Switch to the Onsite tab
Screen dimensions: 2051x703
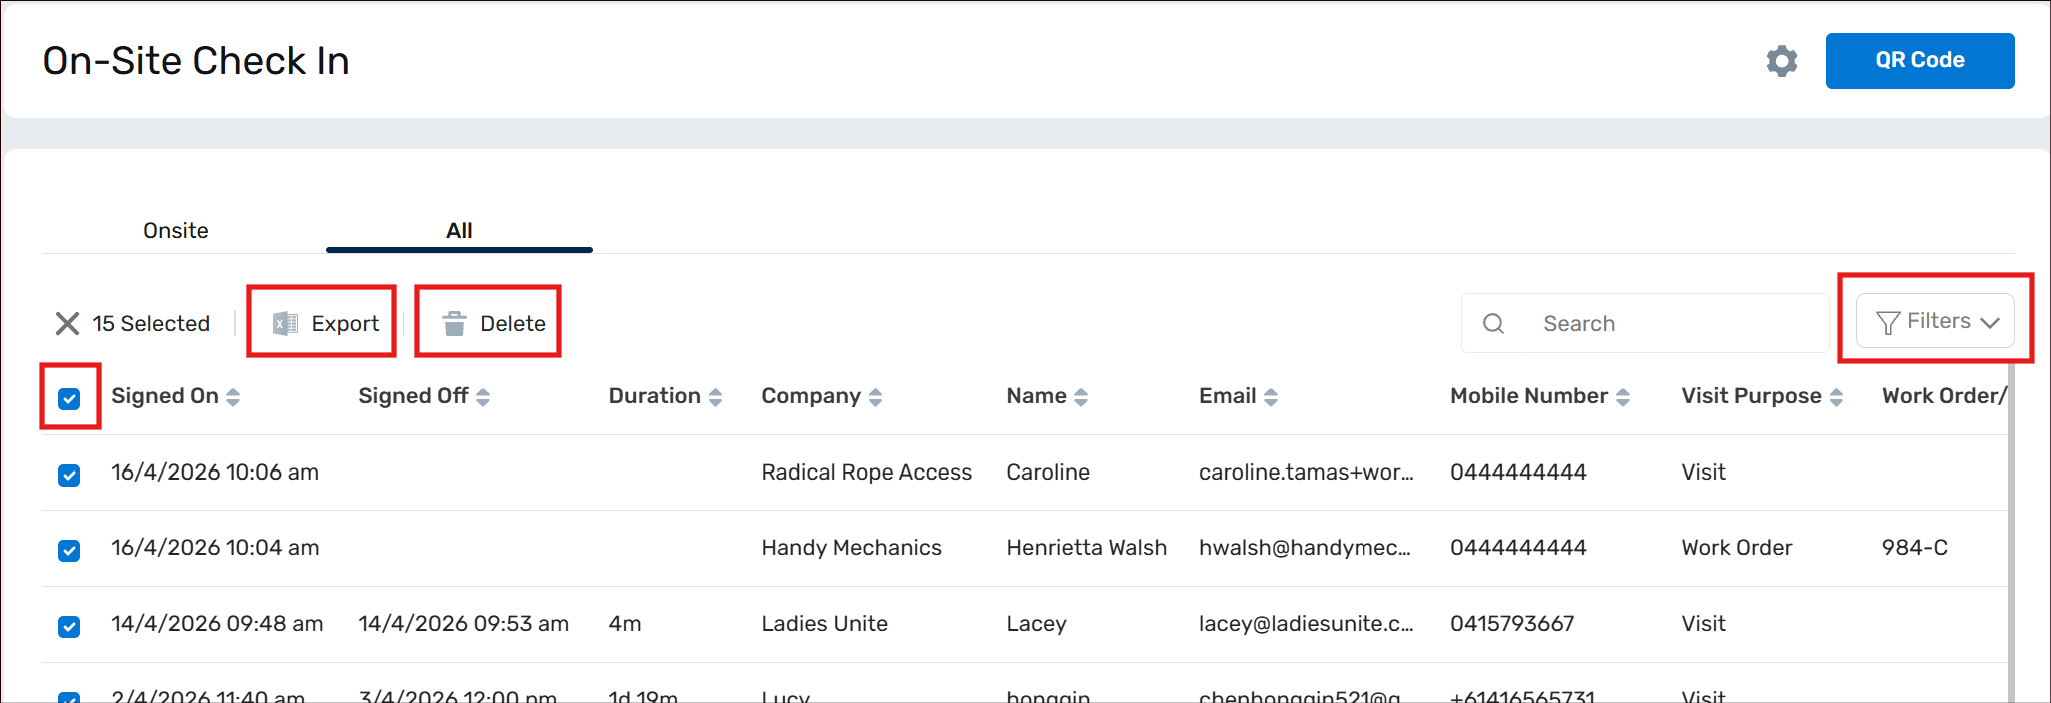tap(176, 231)
